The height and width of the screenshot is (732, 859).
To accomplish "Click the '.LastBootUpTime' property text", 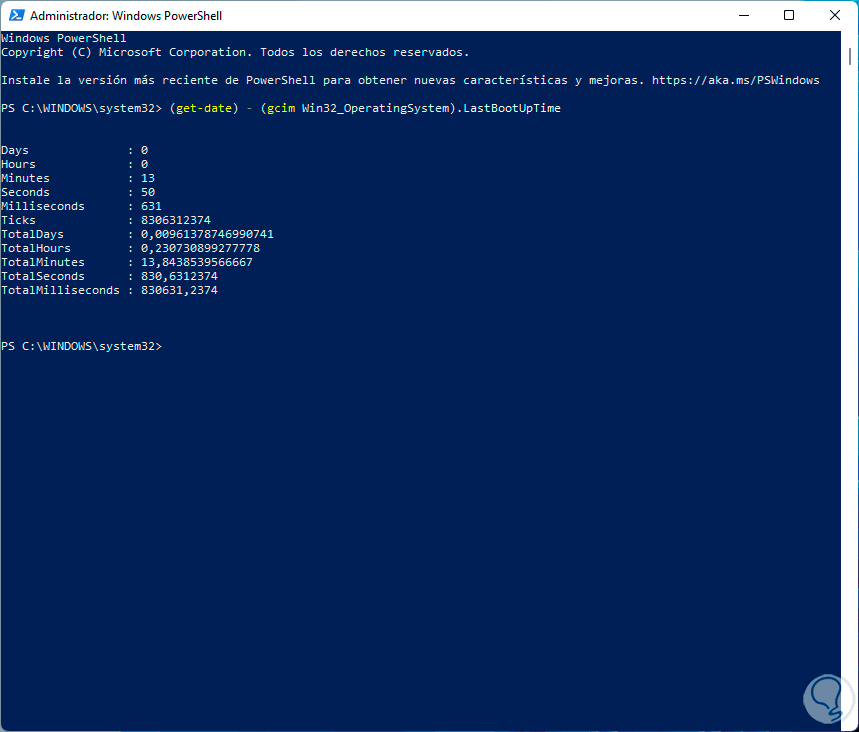I will tap(508, 108).
